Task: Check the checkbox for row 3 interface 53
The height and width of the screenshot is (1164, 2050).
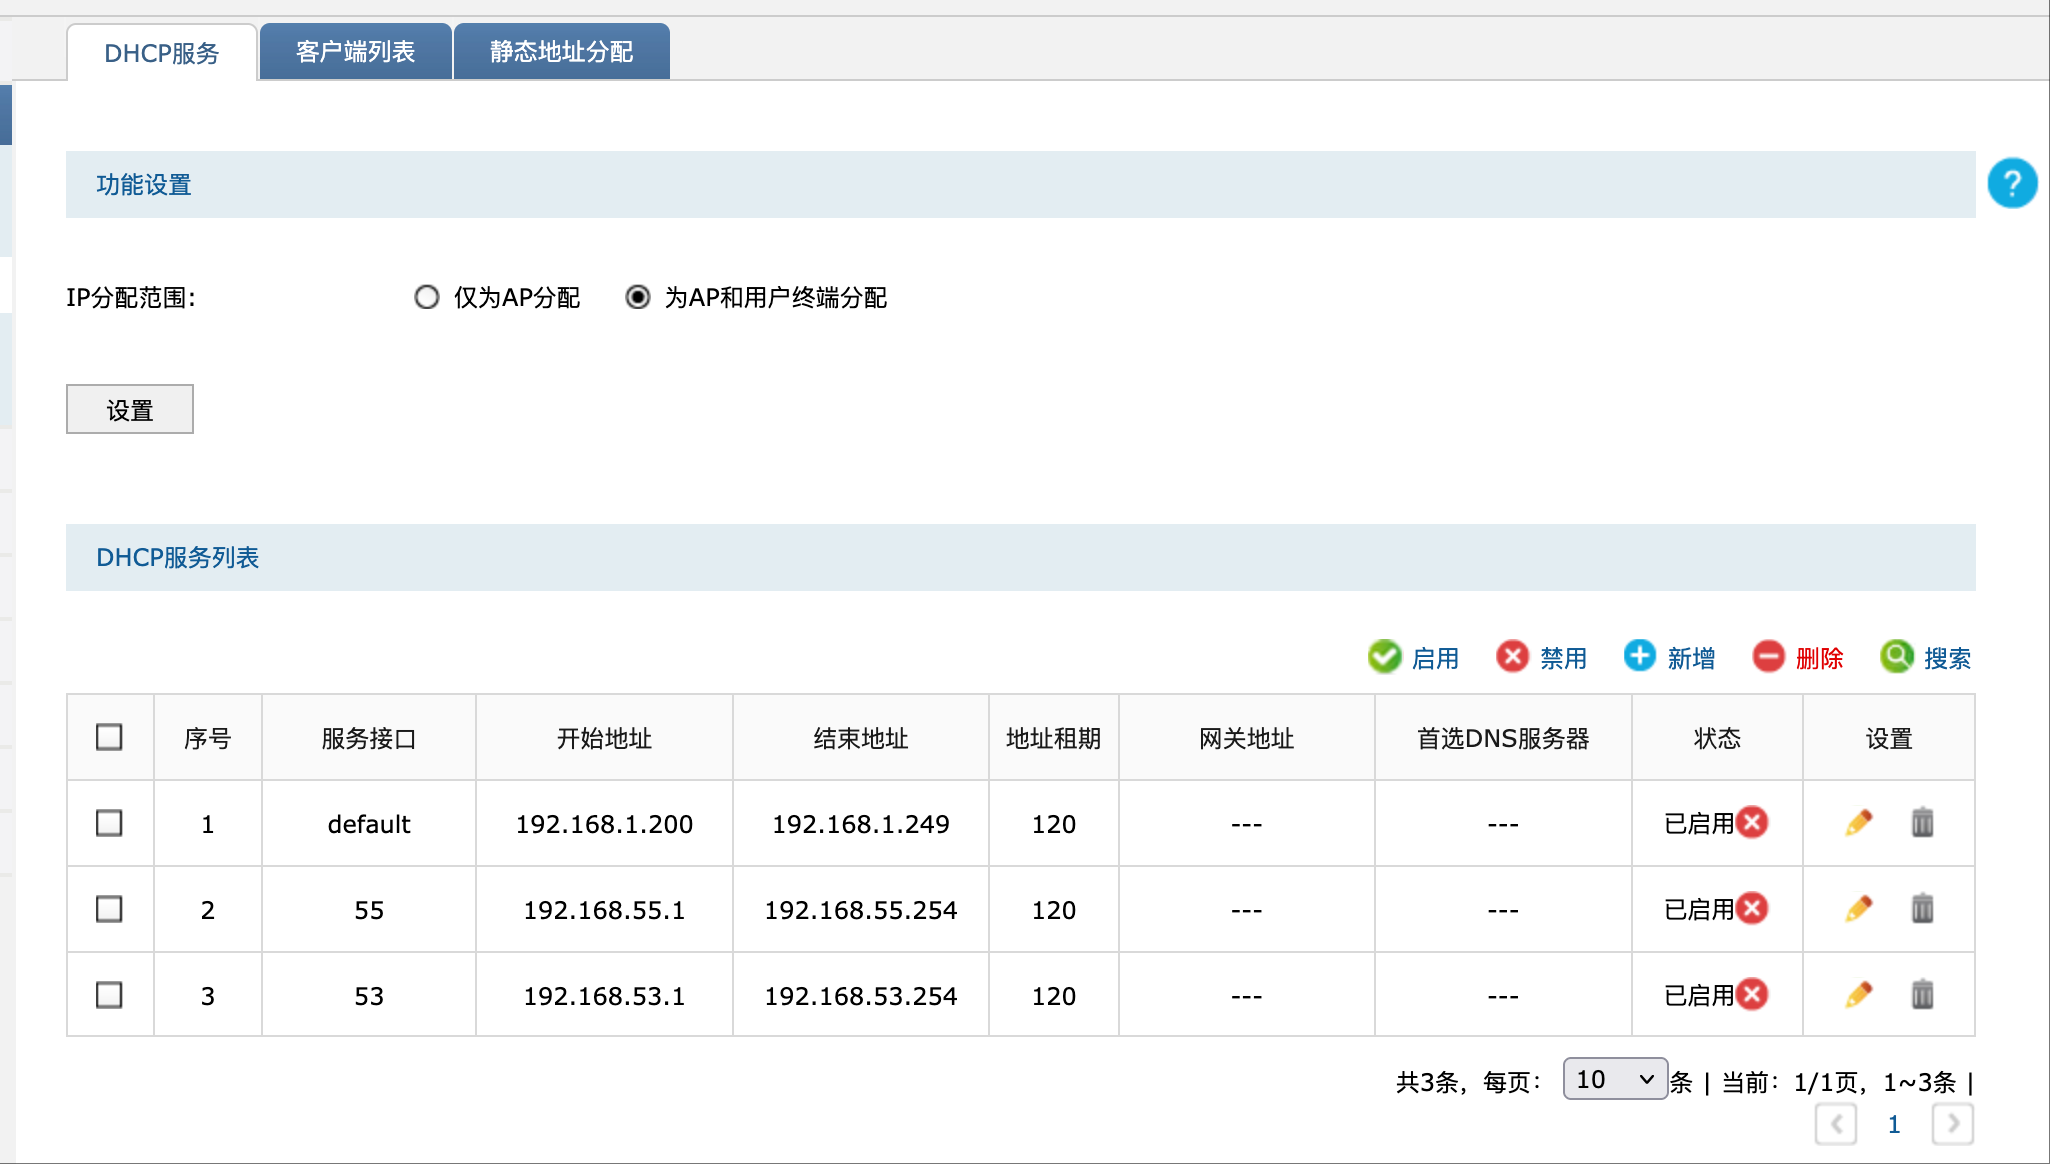Action: point(109,995)
